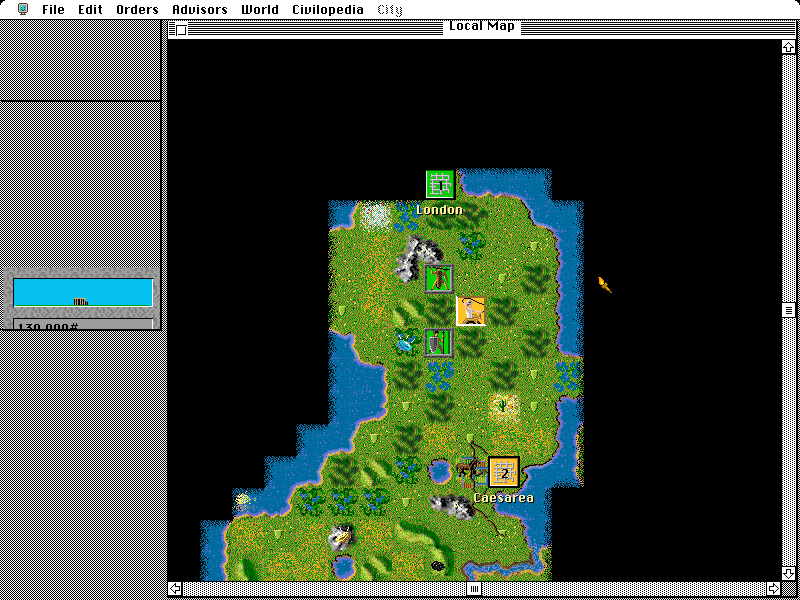Click the Local Map window title
The height and width of the screenshot is (600, 800).
(482, 26)
